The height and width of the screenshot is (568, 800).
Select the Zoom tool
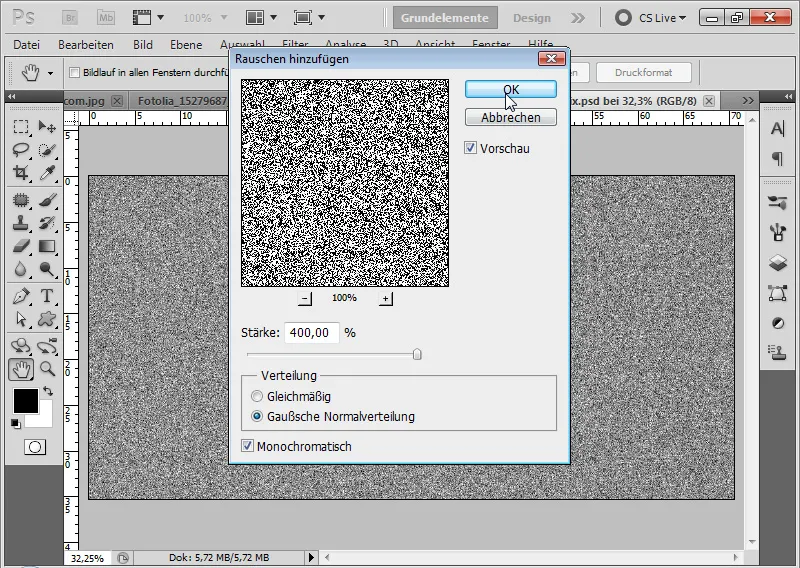point(47,368)
